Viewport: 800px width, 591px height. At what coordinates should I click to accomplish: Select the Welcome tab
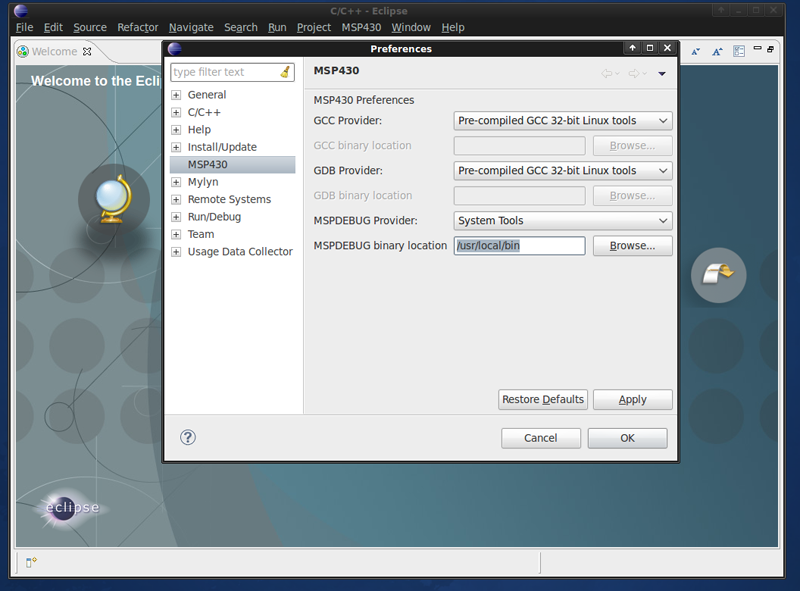pyautogui.click(x=54, y=52)
